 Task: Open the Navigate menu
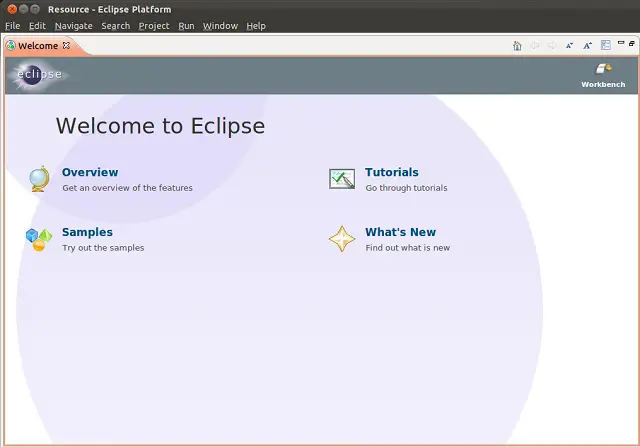click(x=73, y=26)
